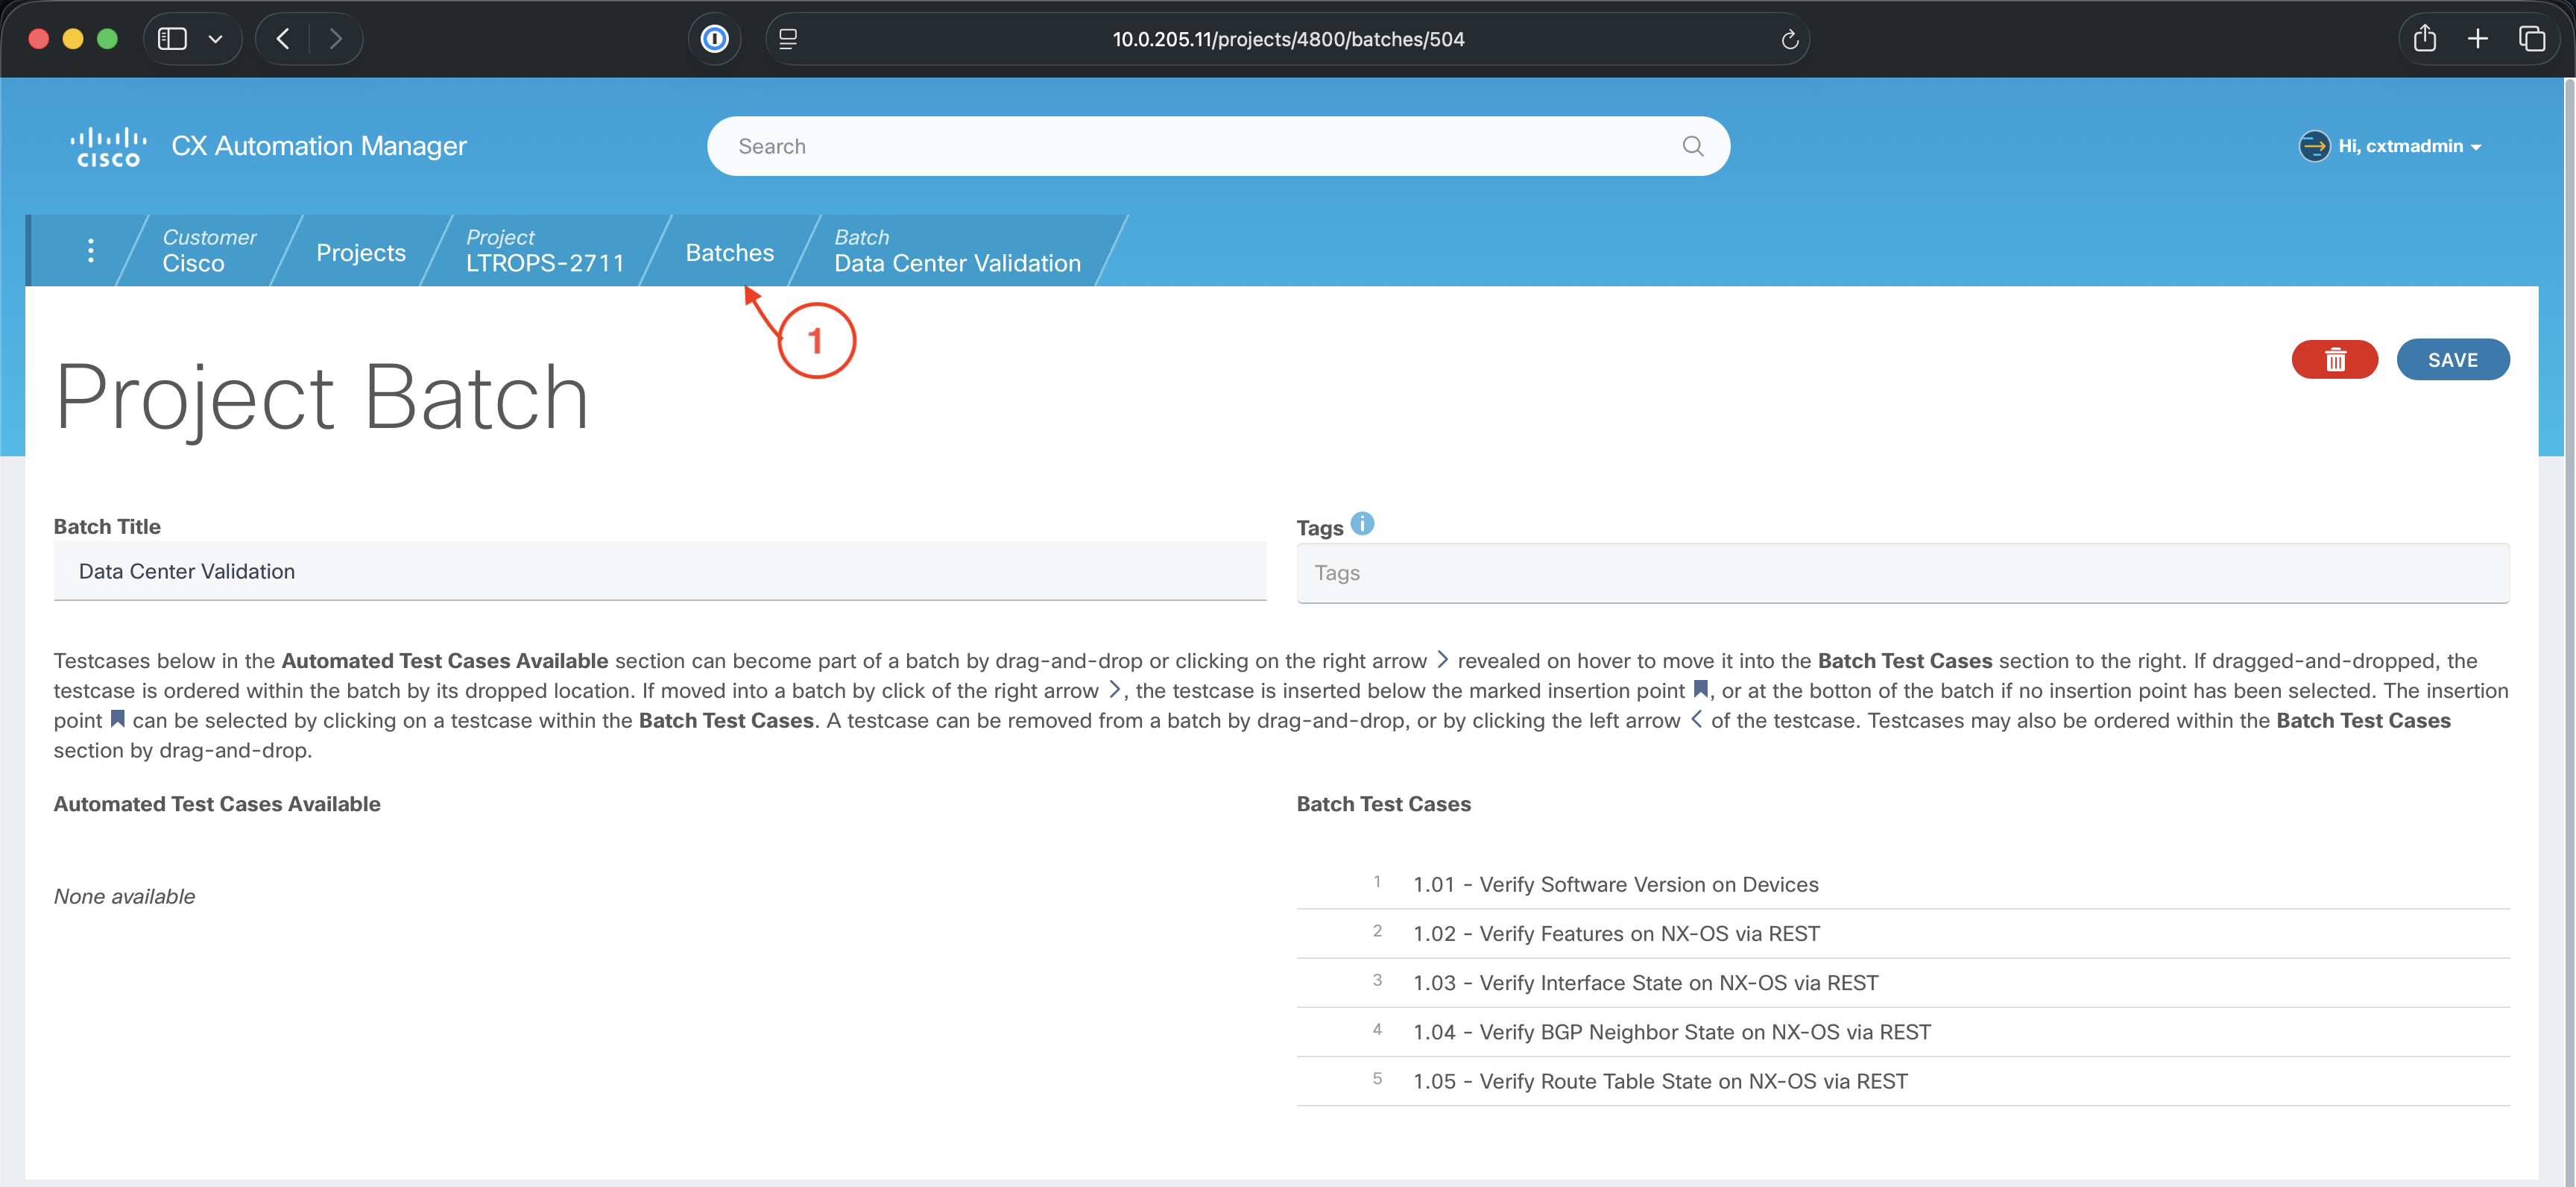Screen dimensions: 2576x1187
Task: Reload the page
Action: coord(1789,39)
